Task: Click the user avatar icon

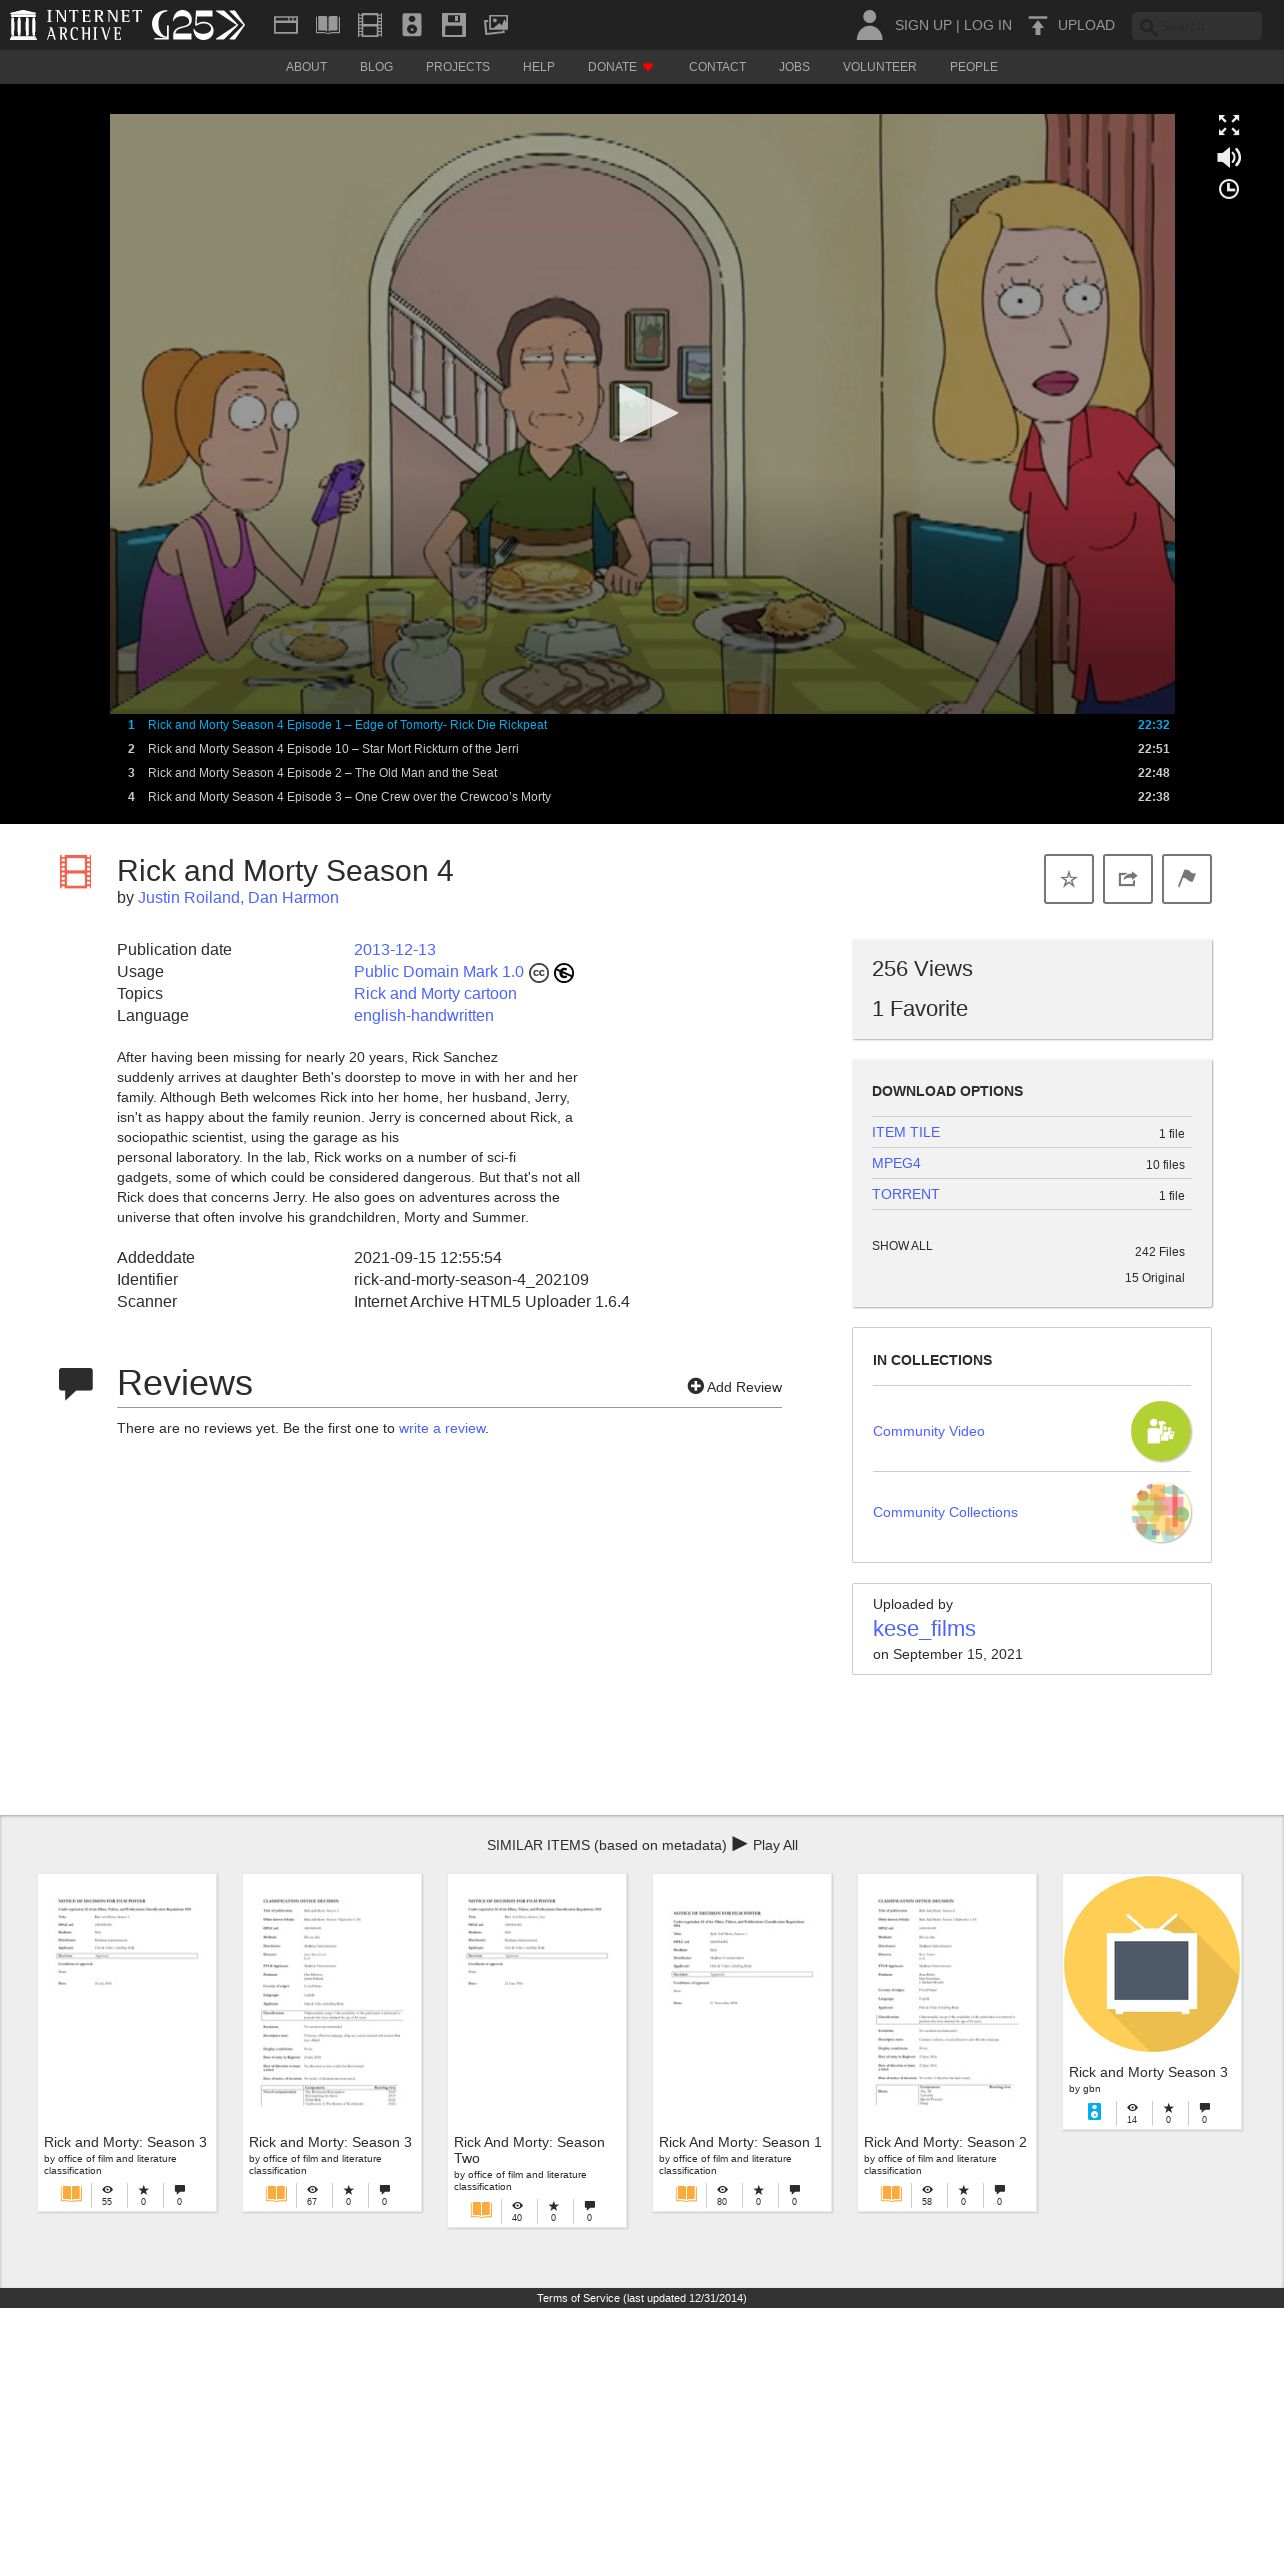Action: tap(869, 25)
